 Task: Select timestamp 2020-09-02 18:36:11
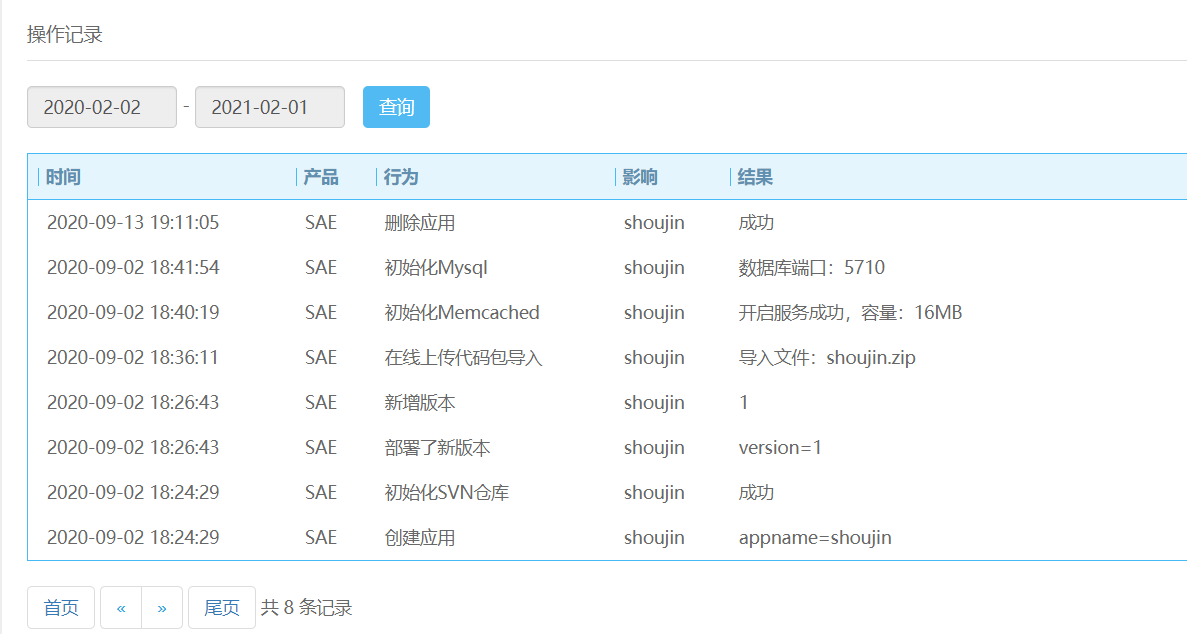[x=133, y=358]
